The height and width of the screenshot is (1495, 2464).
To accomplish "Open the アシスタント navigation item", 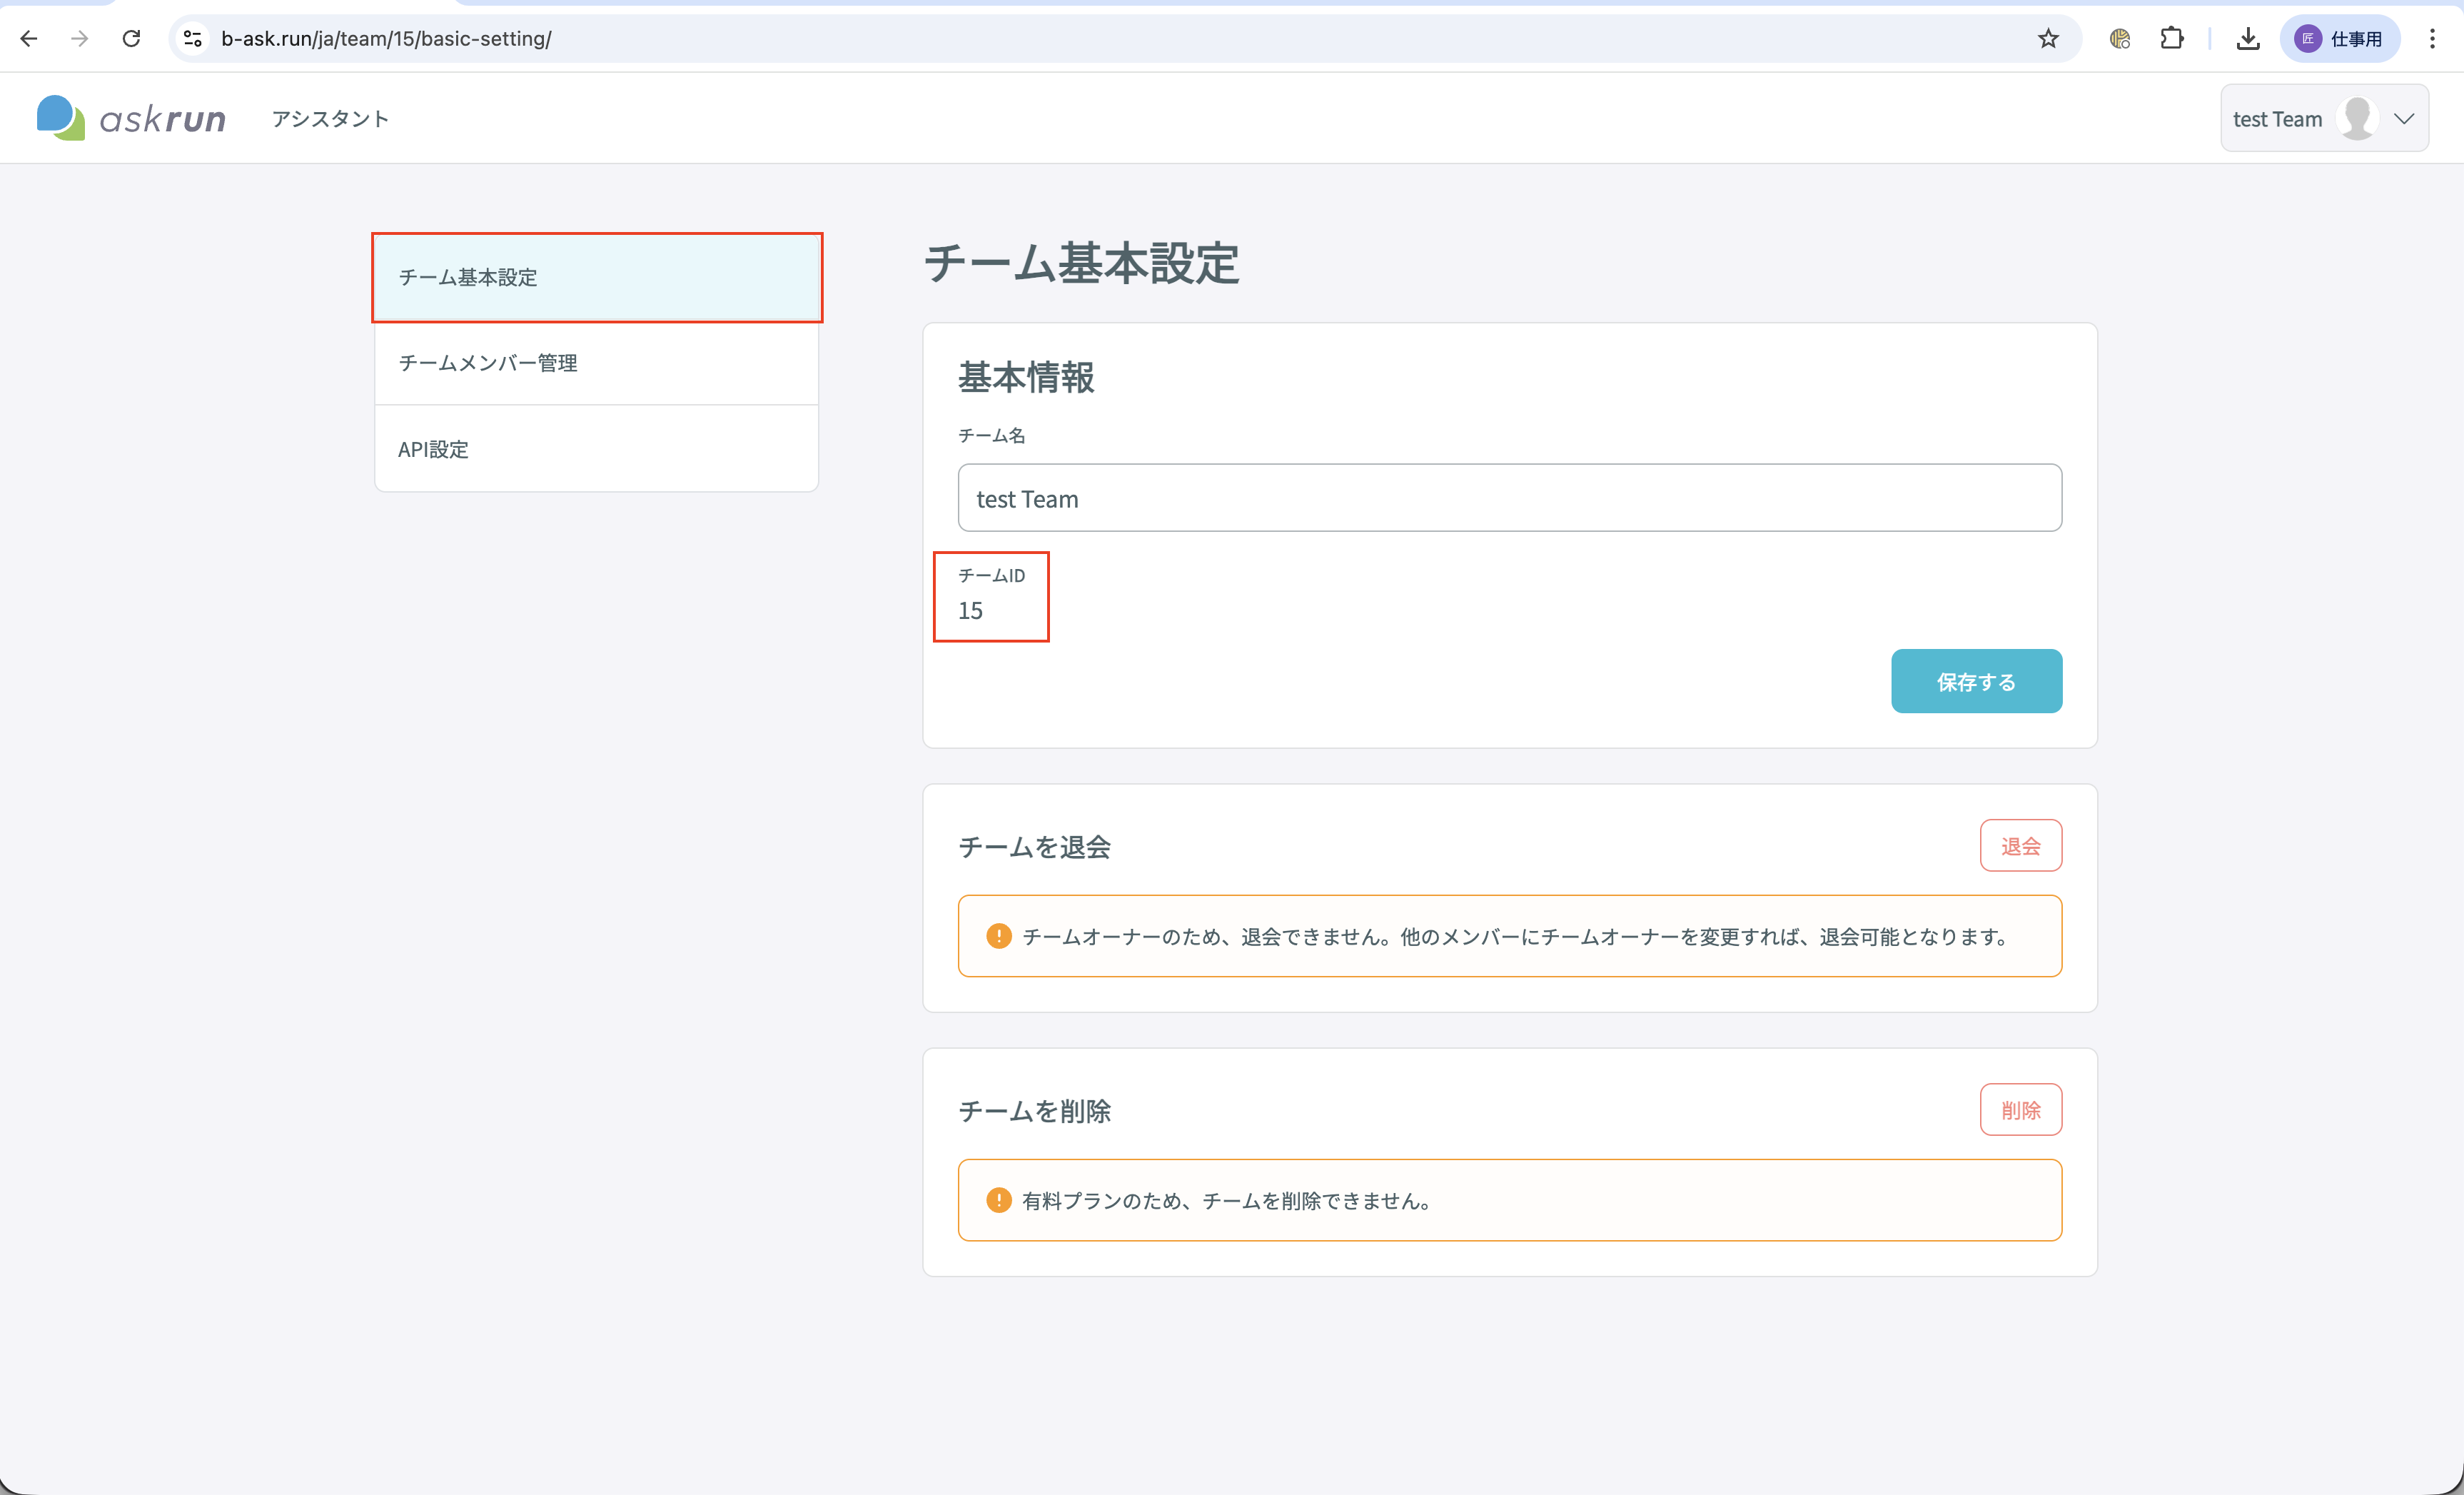I will [x=330, y=118].
